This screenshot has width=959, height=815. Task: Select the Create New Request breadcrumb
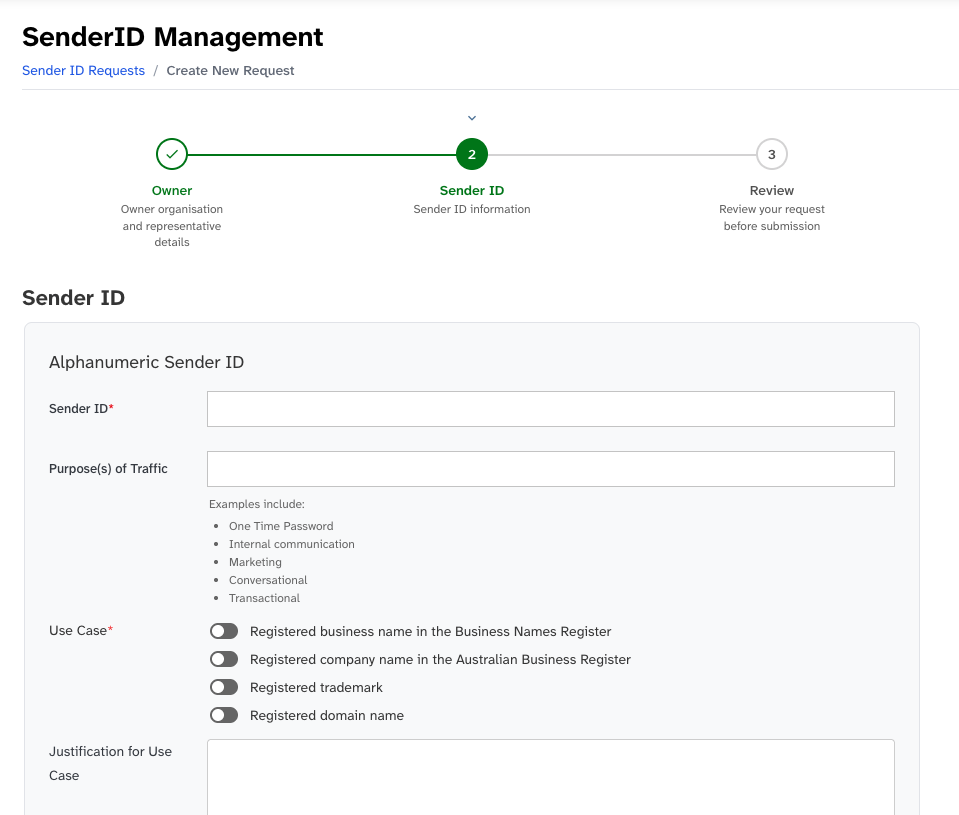pyautogui.click(x=230, y=70)
